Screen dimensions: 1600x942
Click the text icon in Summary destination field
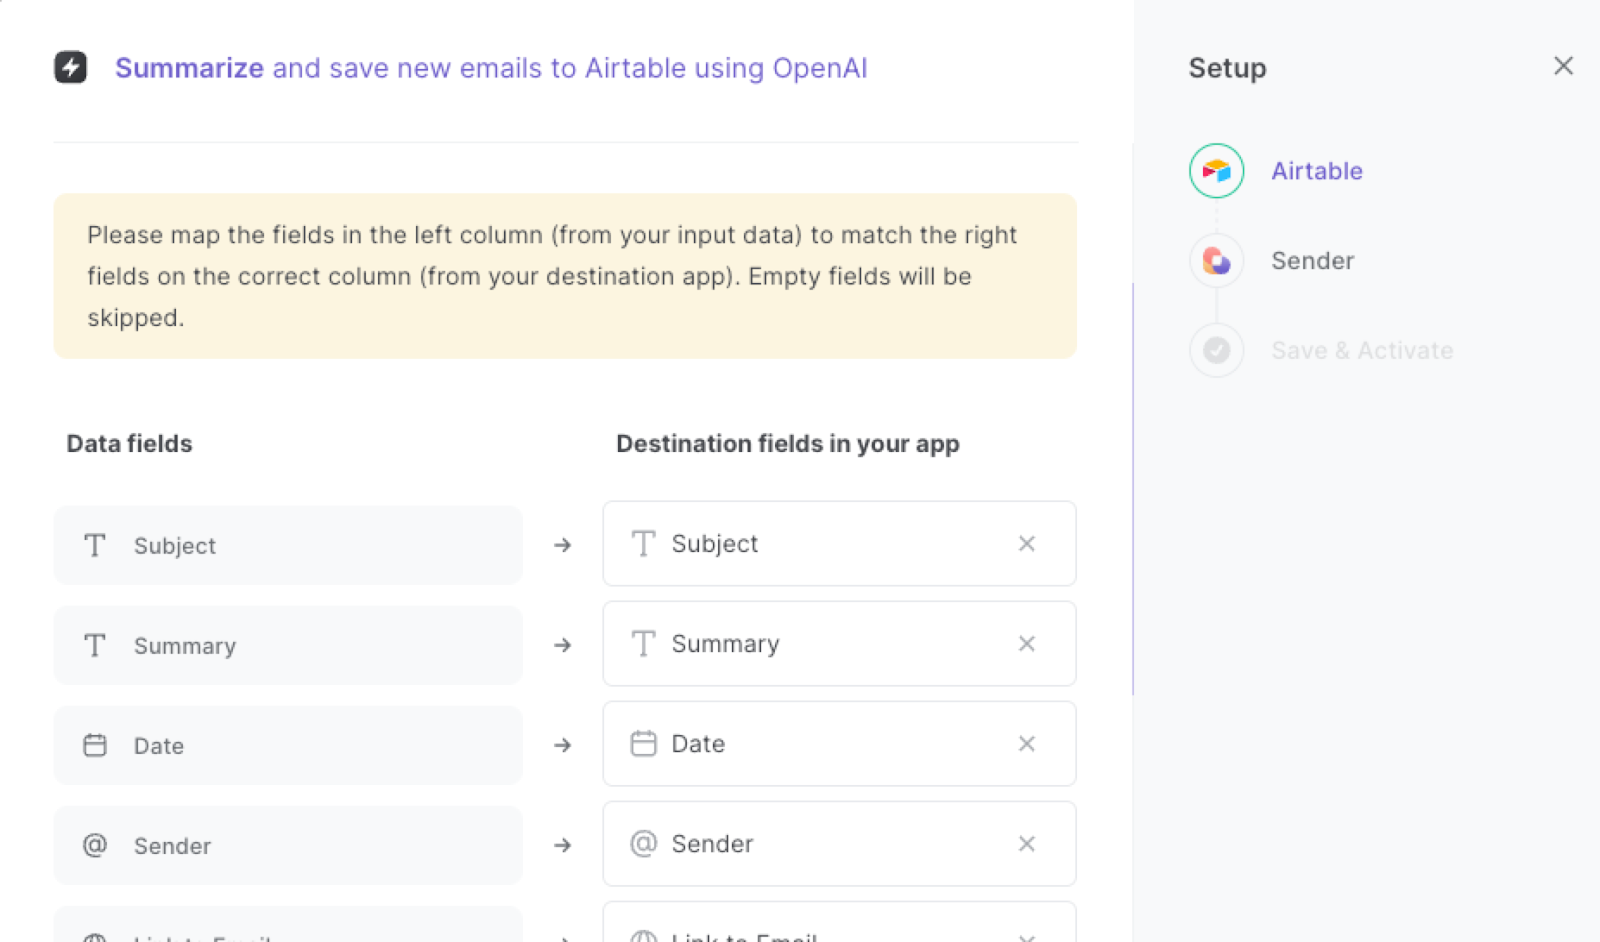644,644
